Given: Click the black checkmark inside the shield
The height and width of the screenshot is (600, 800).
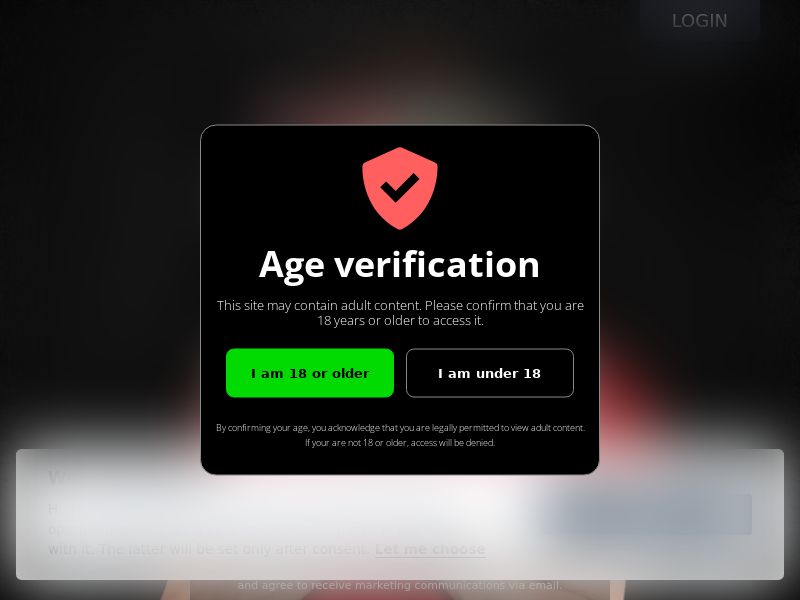Looking at the screenshot, I should (399, 187).
